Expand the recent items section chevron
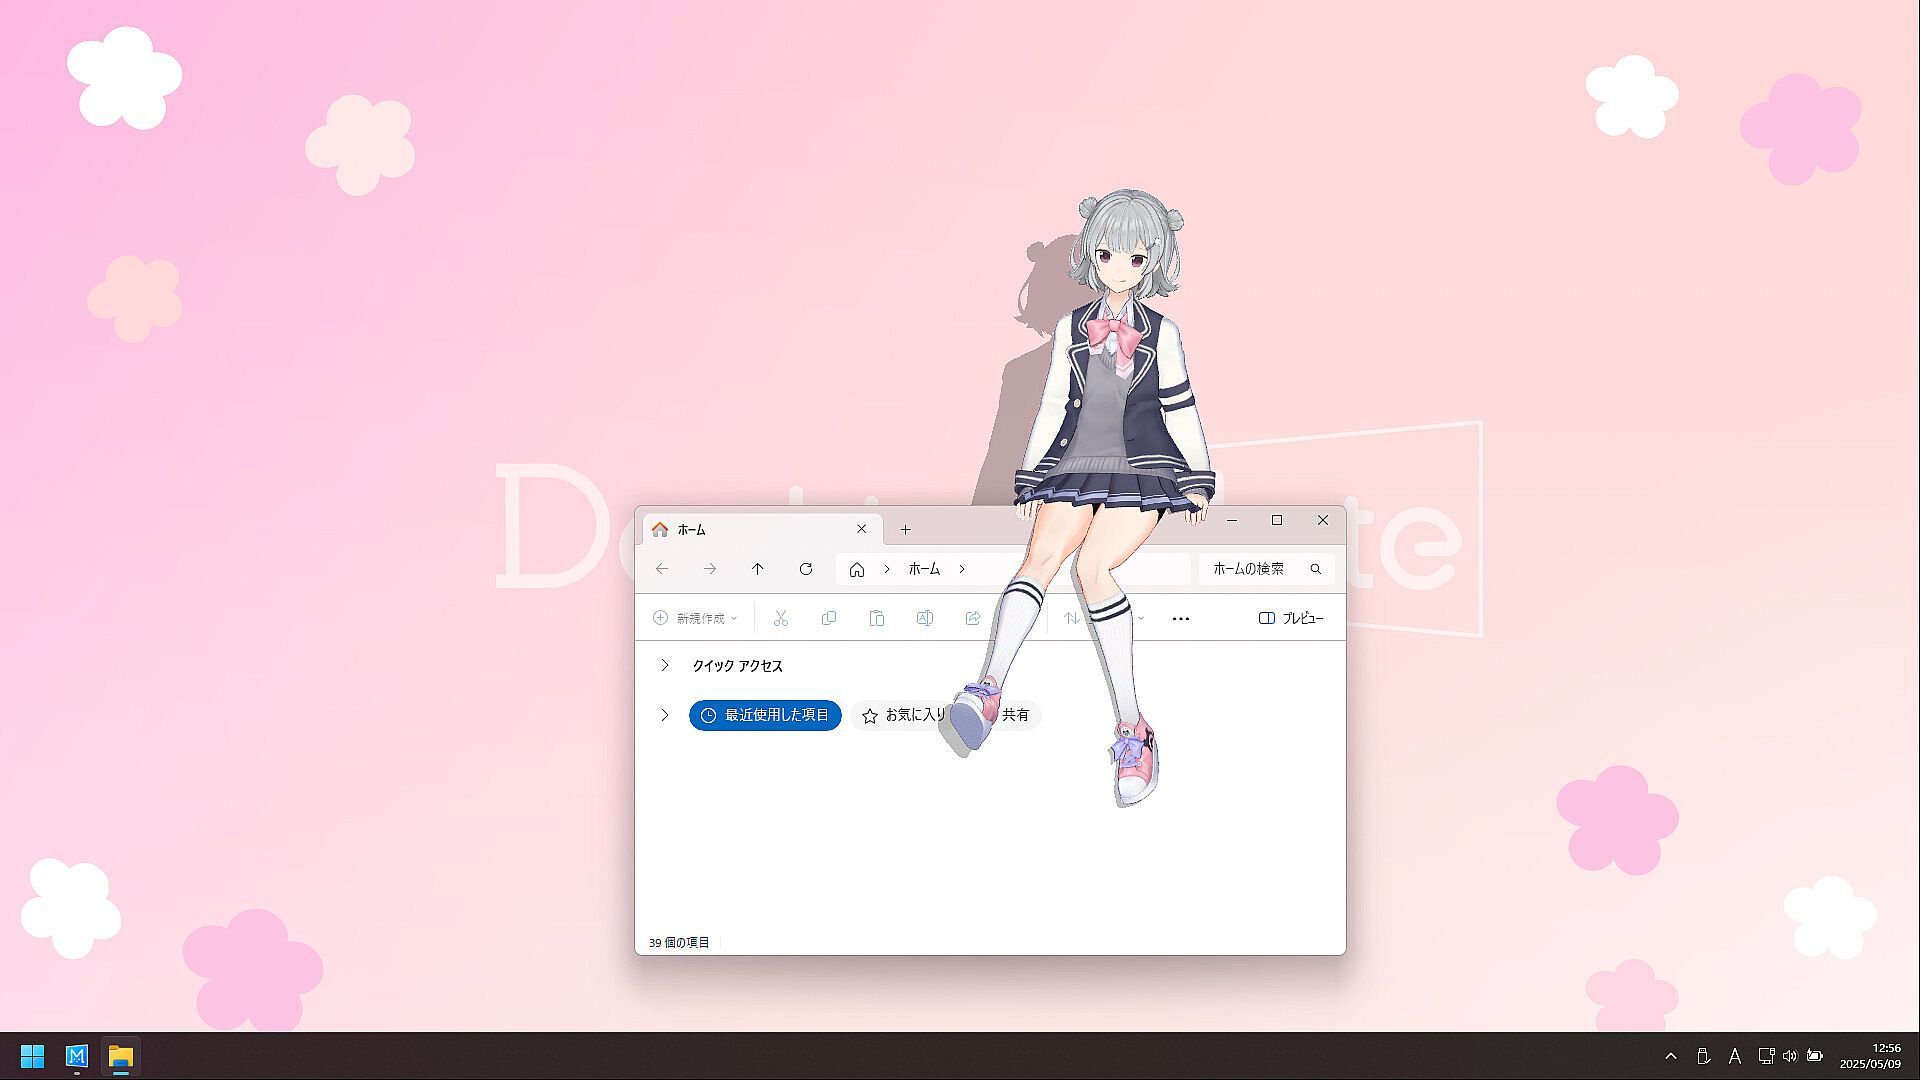The width and height of the screenshot is (1920, 1080). point(665,715)
